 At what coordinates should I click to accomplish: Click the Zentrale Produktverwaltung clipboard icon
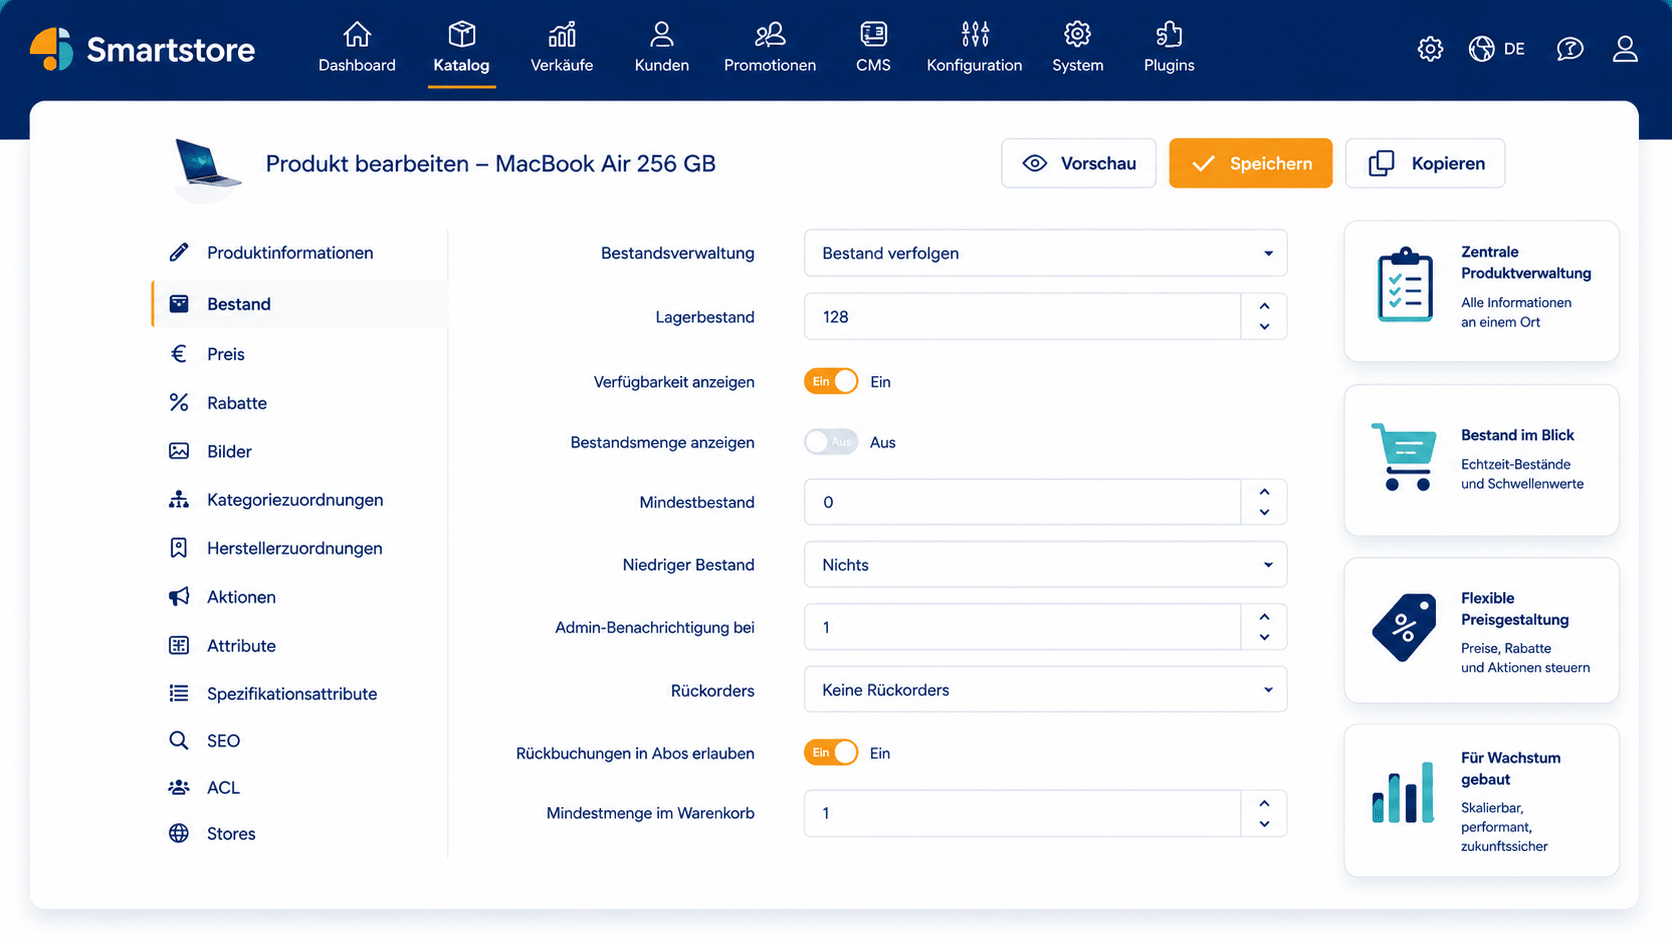click(1405, 285)
